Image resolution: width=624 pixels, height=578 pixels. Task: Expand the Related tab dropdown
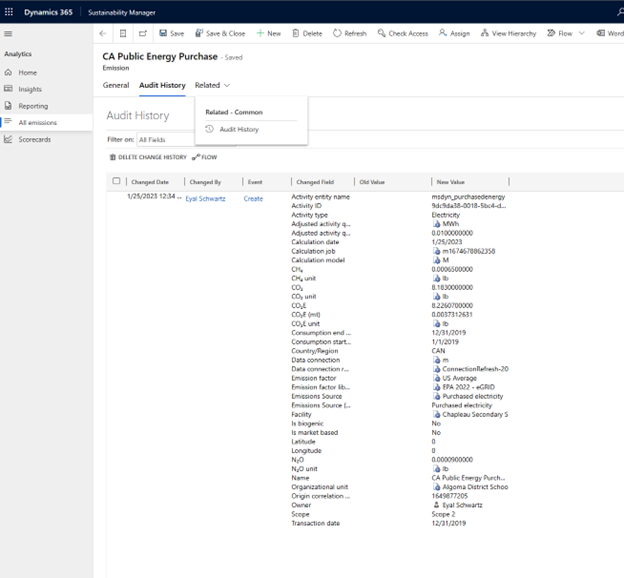(x=212, y=85)
